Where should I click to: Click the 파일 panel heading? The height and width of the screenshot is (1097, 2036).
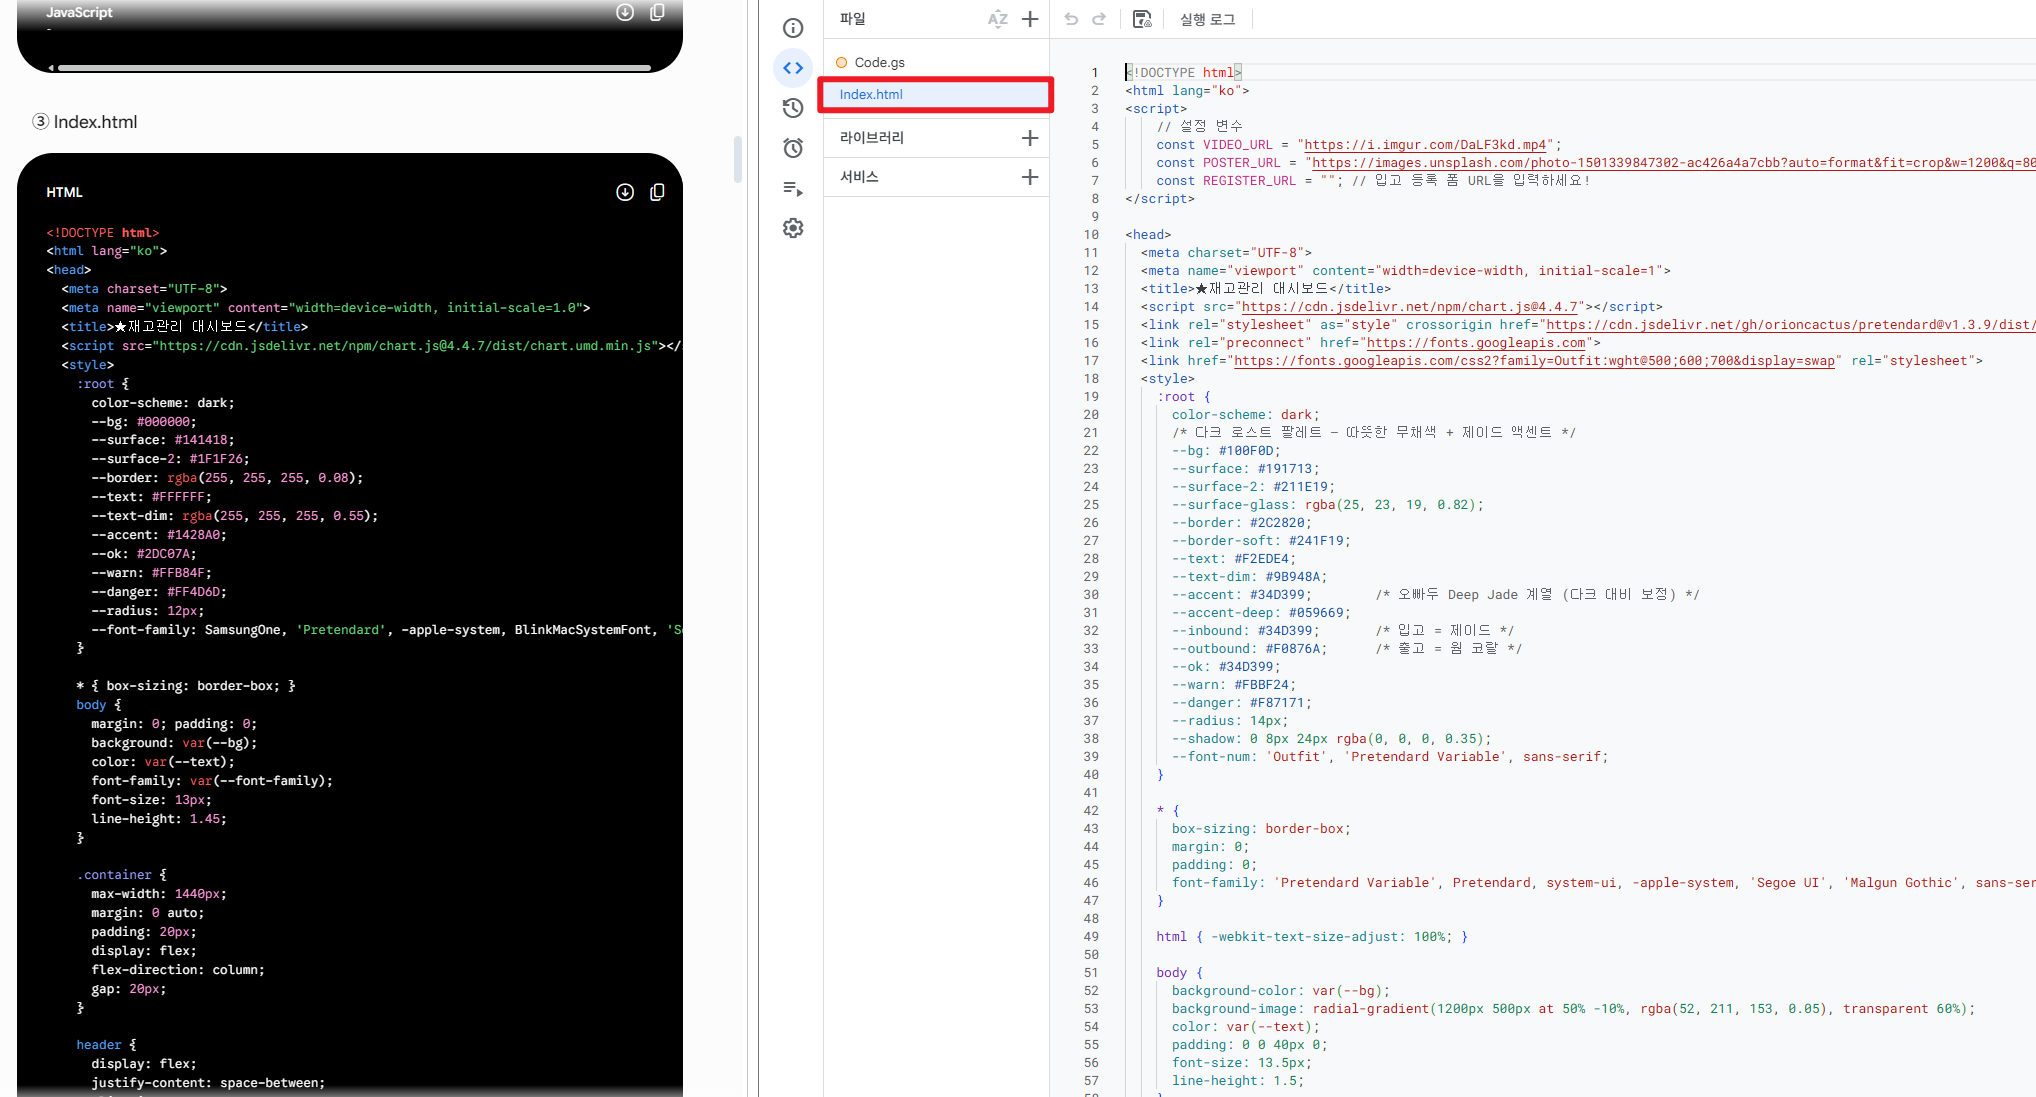tap(853, 19)
